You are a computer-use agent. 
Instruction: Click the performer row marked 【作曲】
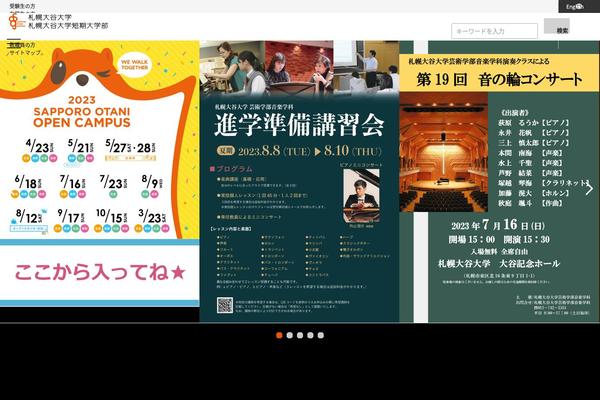coord(530,203)
